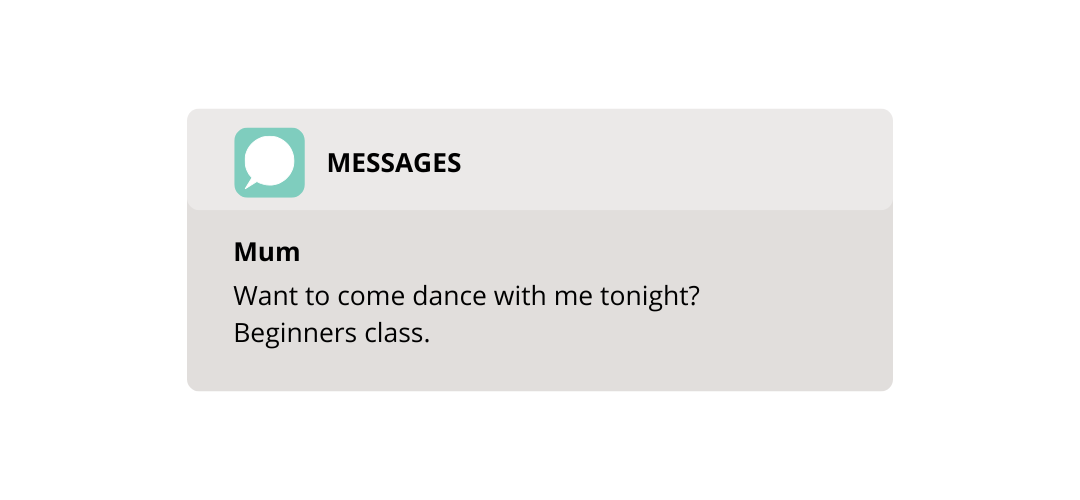This screenshot has width=1080, height=500.
Task: Click the tail of the speech bubble icon
Action: coord(250,184)
